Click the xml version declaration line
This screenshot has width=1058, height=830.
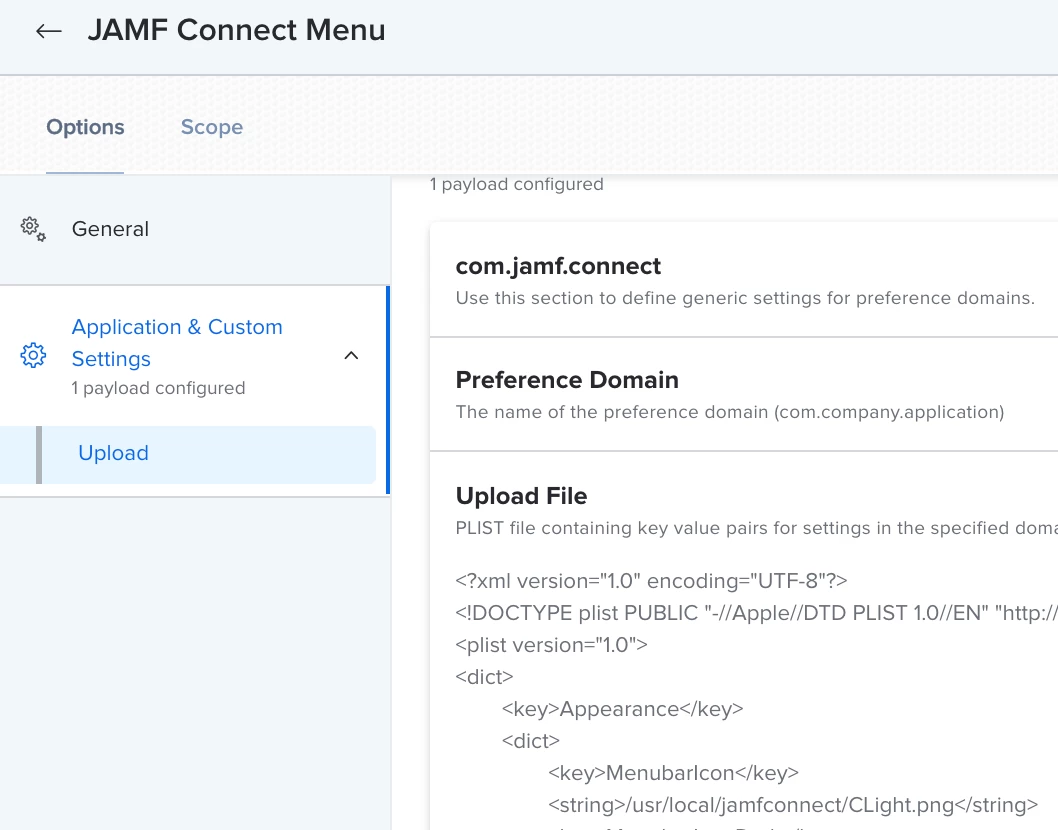651,581
